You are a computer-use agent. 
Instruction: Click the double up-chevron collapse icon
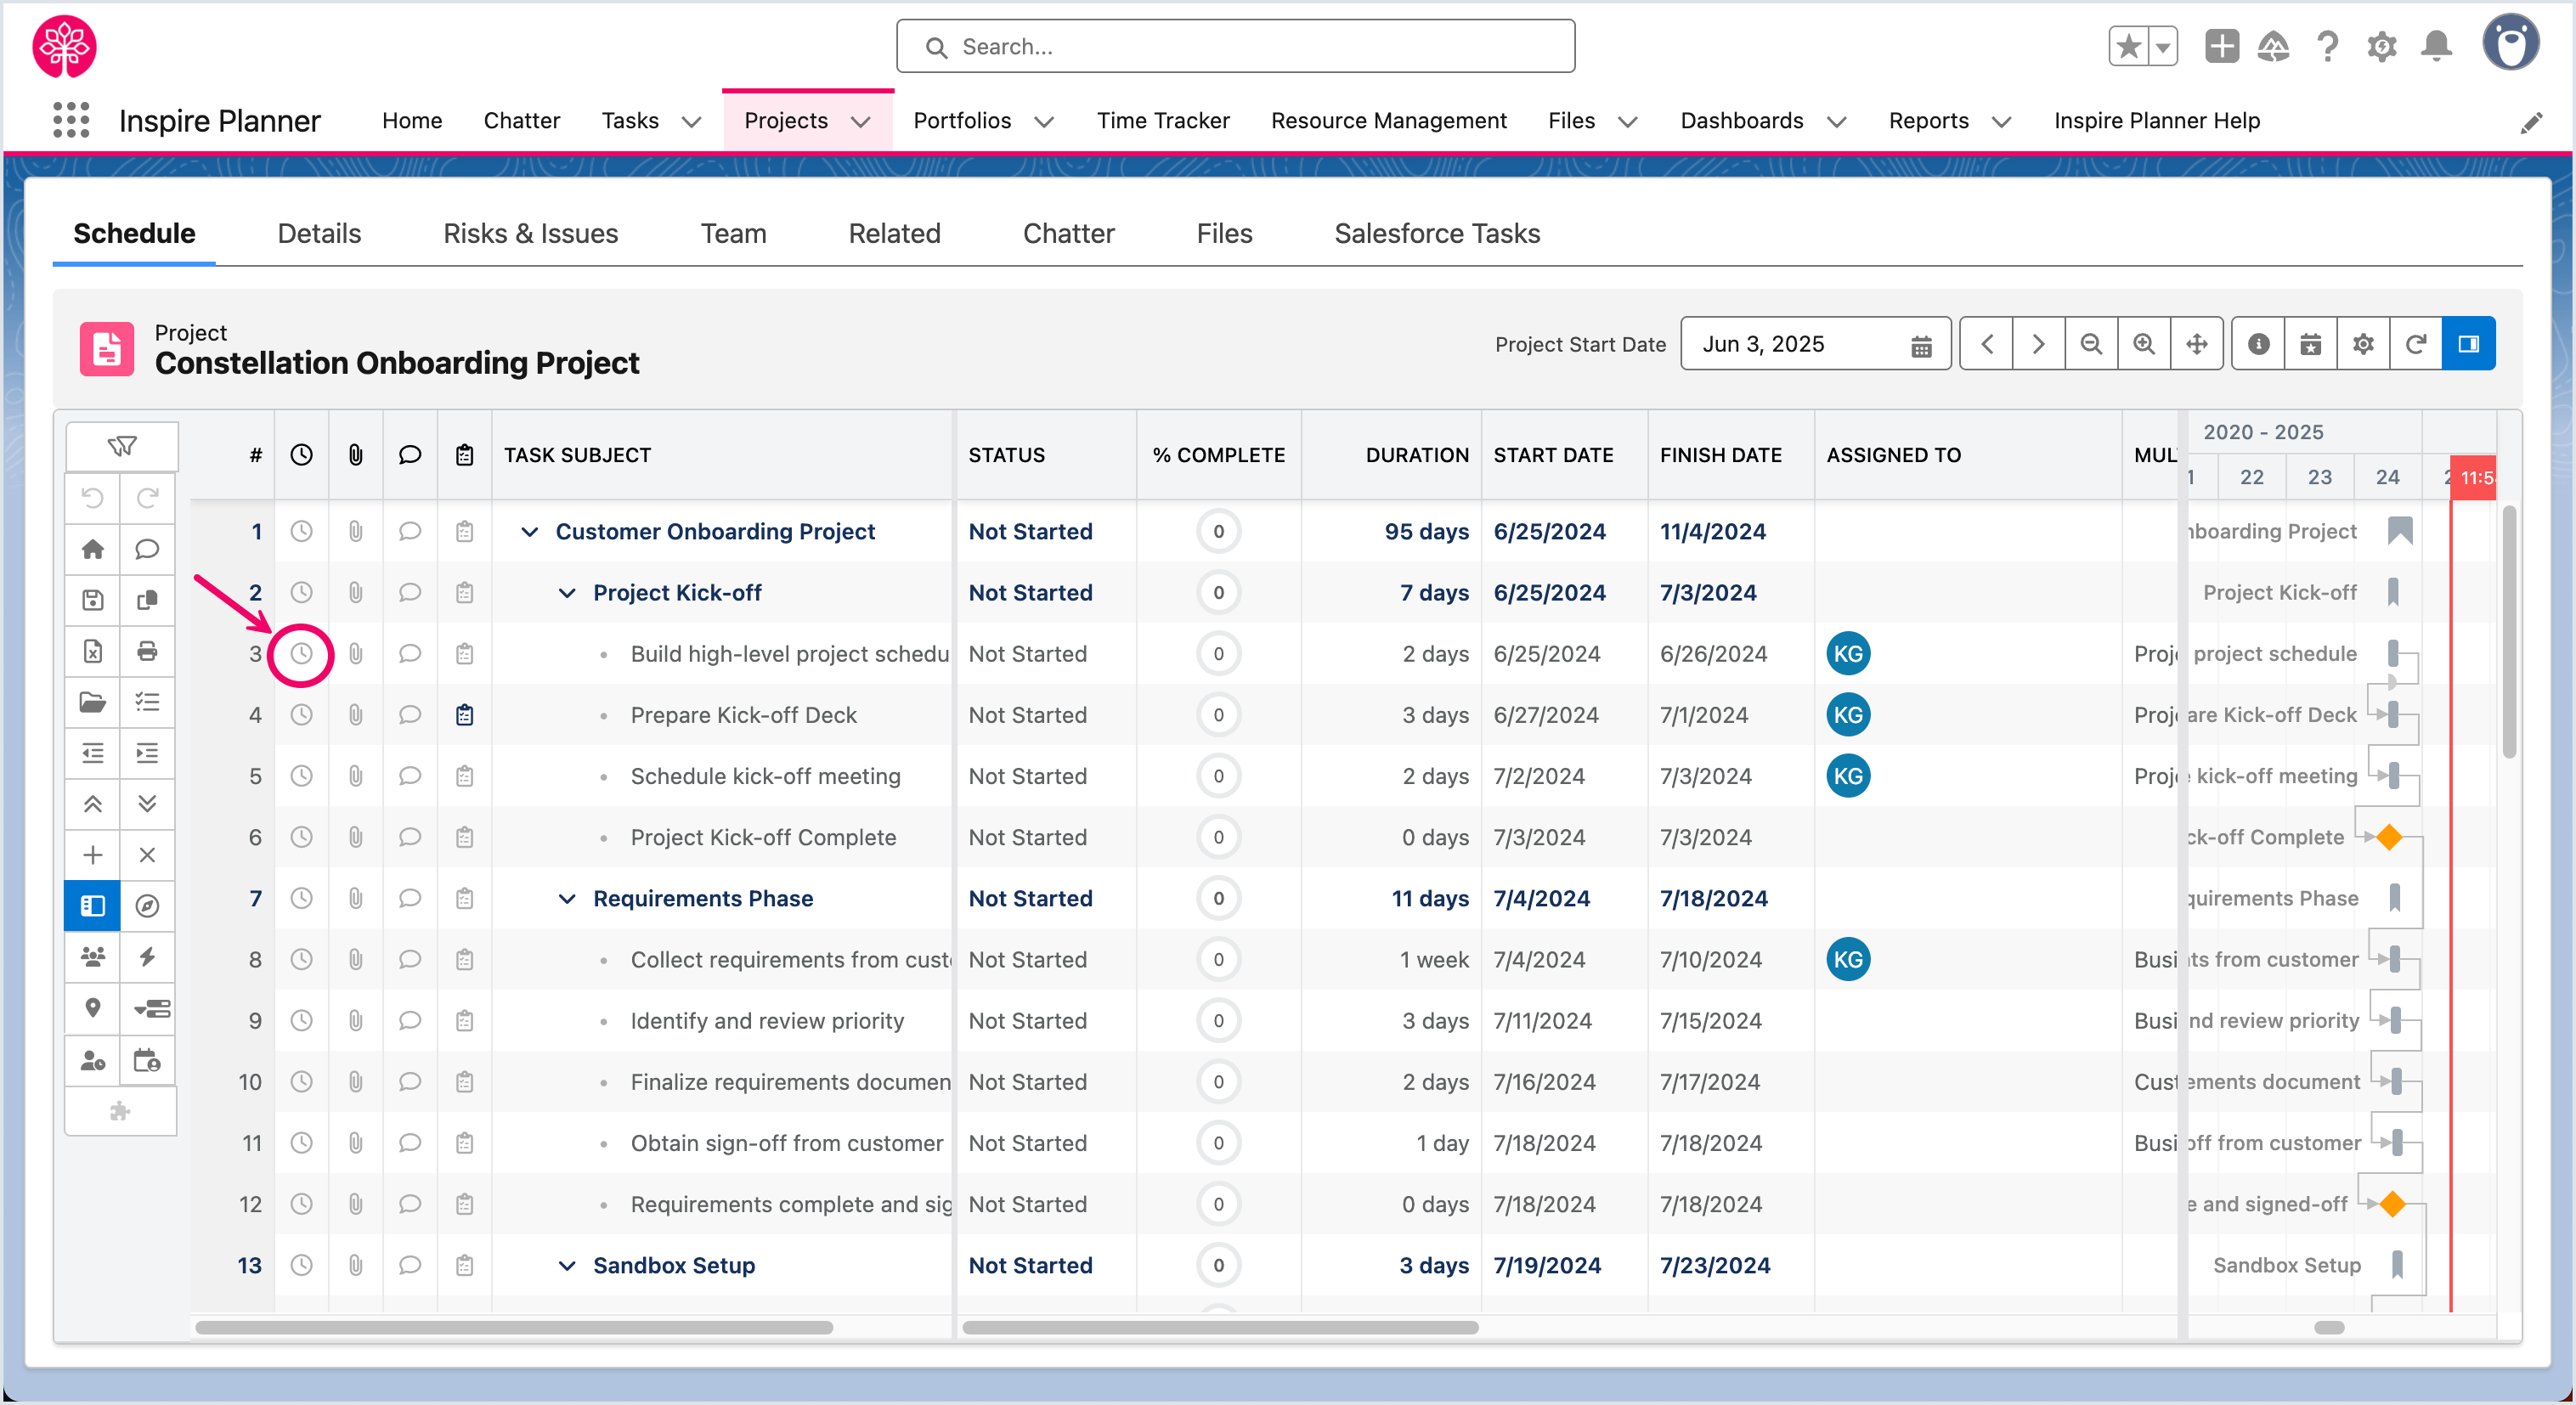point(93,804)
